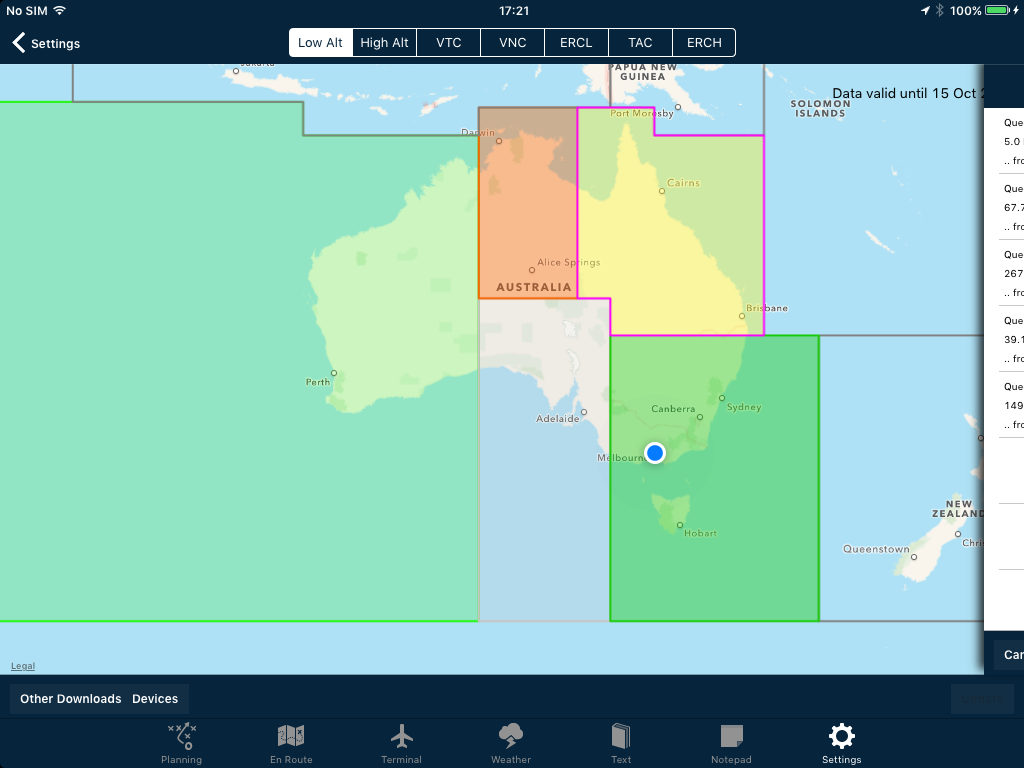Screen dimensions: 1024x768
Task: Open the VNC chart tab
Action: [x=513, y=42]
